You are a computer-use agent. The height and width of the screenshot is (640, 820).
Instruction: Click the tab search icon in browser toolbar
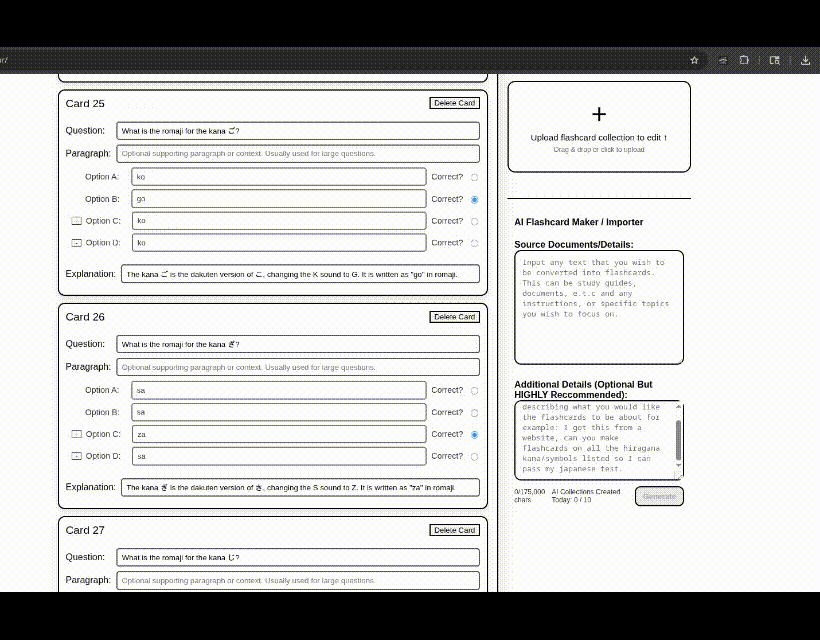tap(775, 60)
